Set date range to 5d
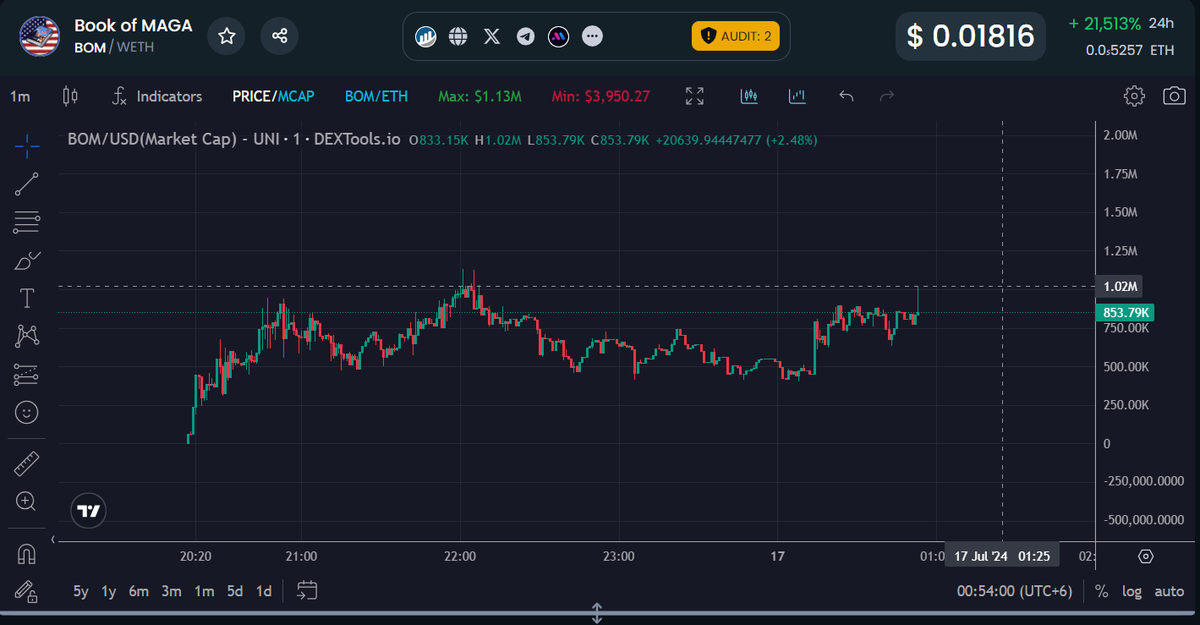This screenshot has width=1200, height=625. [x=235, y=591]
